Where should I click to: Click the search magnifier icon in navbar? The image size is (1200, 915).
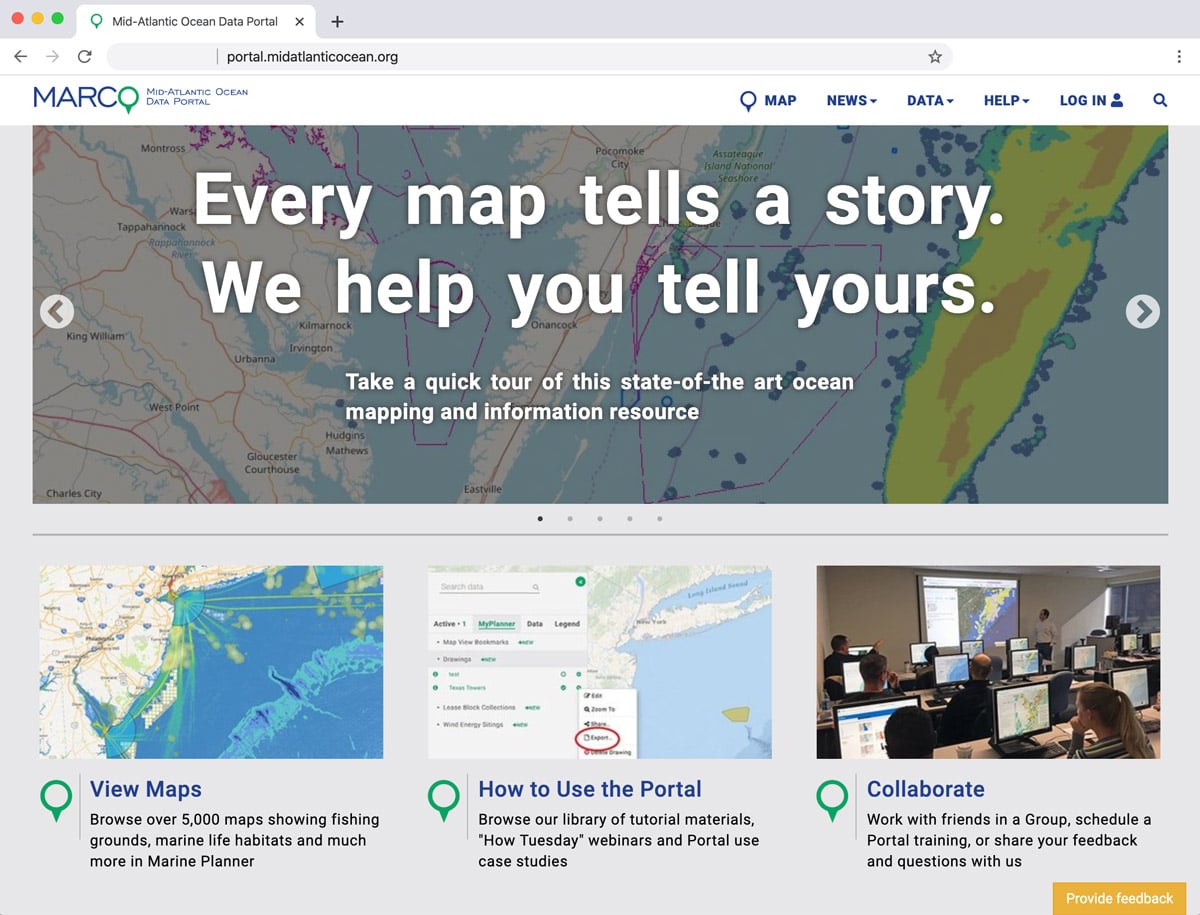click(1160, 100)
